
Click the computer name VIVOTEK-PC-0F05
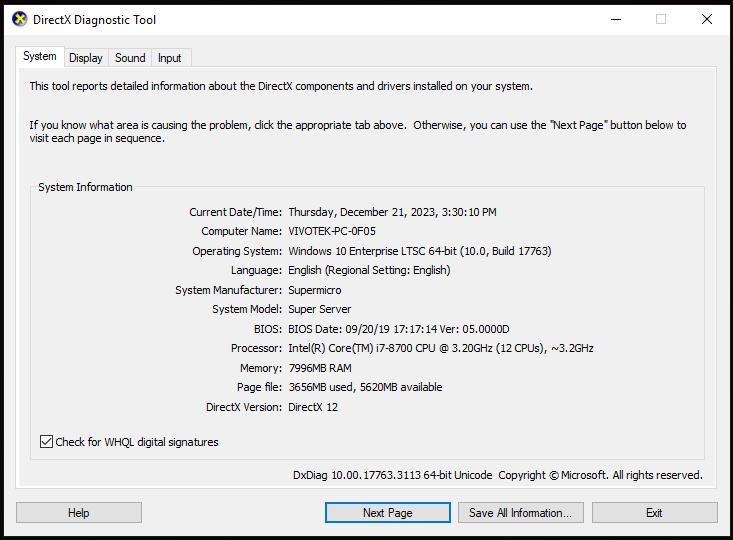click(x=332, y=231)
